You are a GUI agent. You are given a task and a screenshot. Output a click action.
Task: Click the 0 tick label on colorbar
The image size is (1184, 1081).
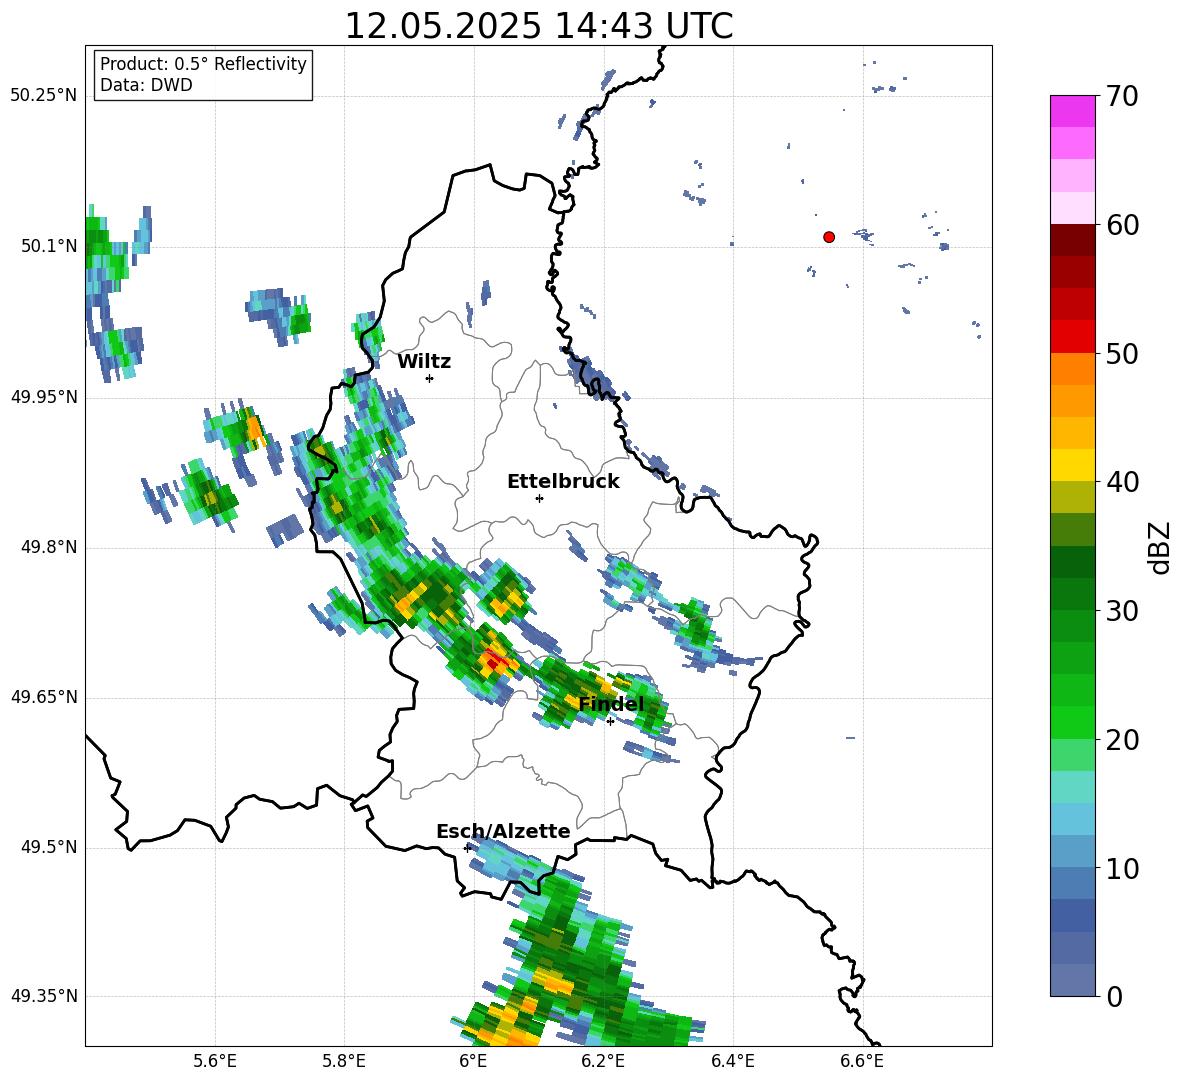(1113, 996)
